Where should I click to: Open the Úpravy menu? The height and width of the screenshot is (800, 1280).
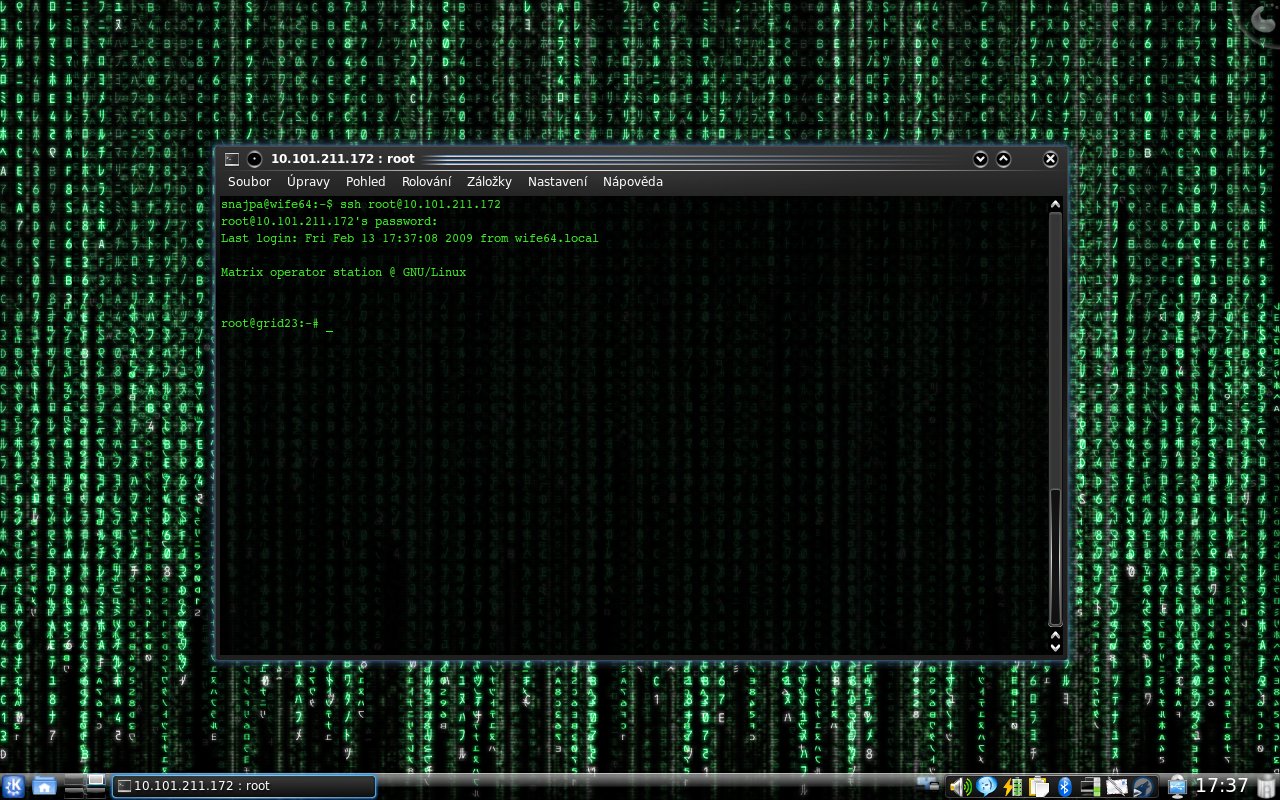coord(308,182)
